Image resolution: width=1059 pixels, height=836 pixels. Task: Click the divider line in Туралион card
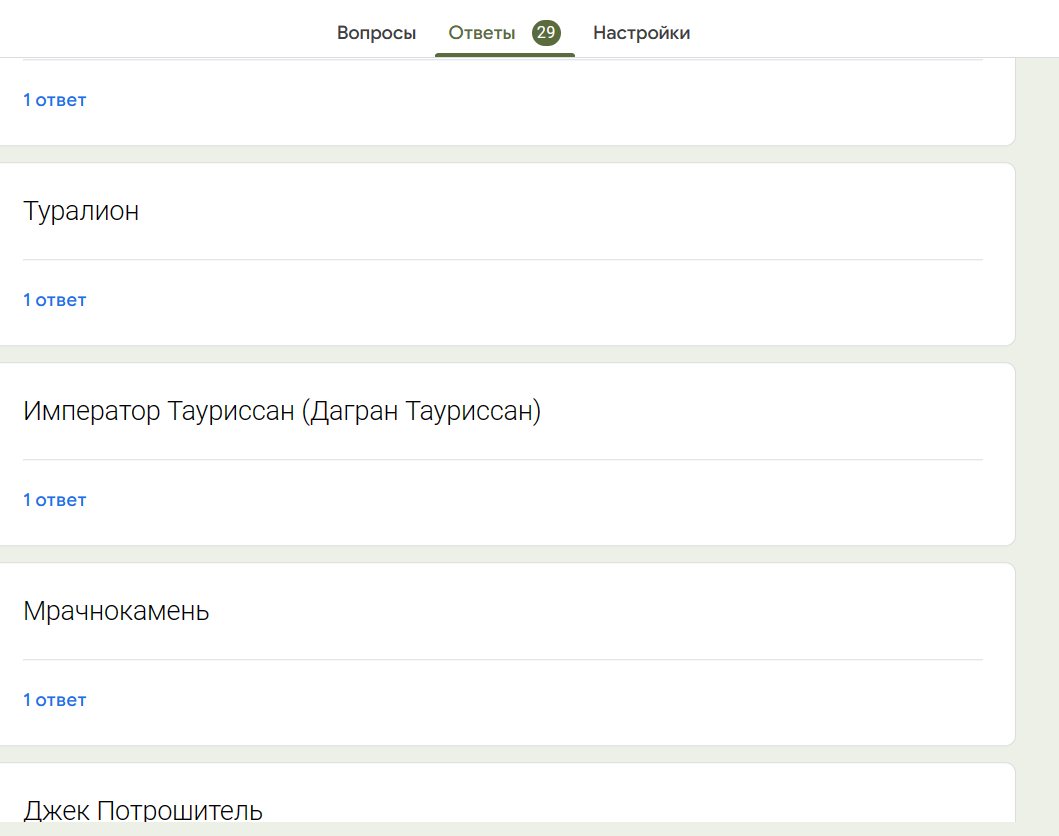pos(502,260)
